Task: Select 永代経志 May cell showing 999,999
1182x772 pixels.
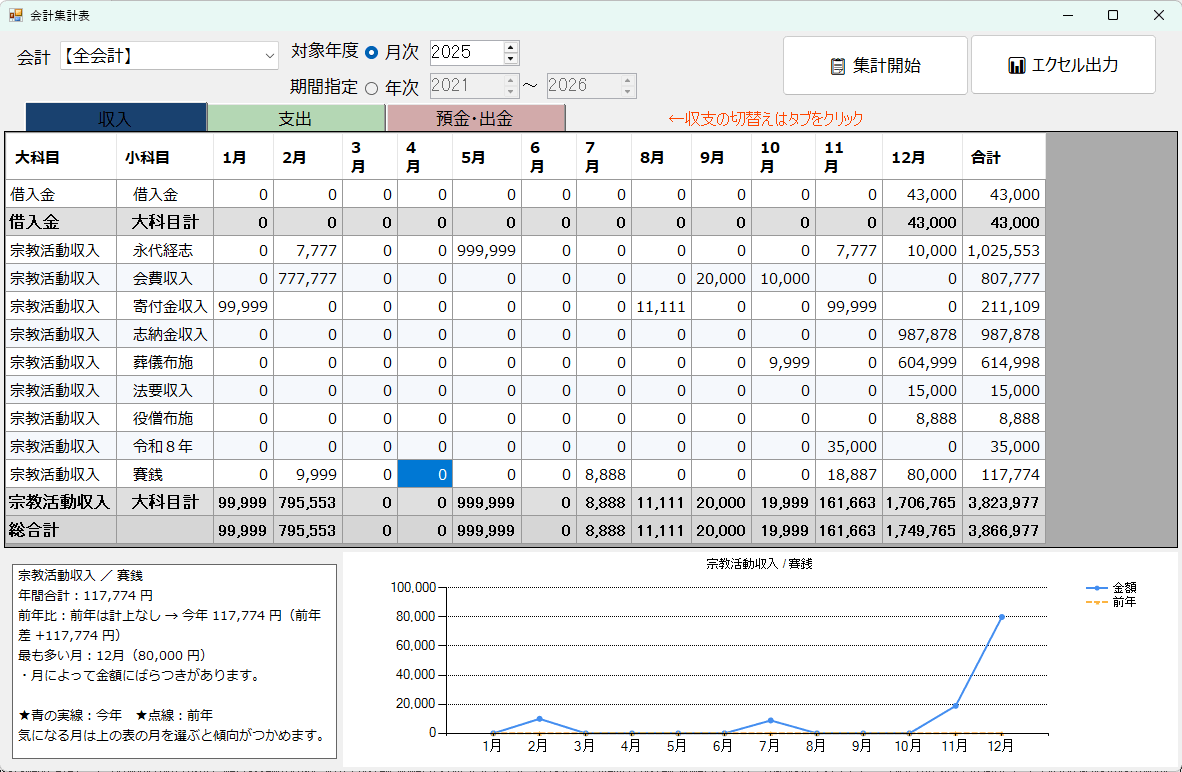Action: [486, 250]
